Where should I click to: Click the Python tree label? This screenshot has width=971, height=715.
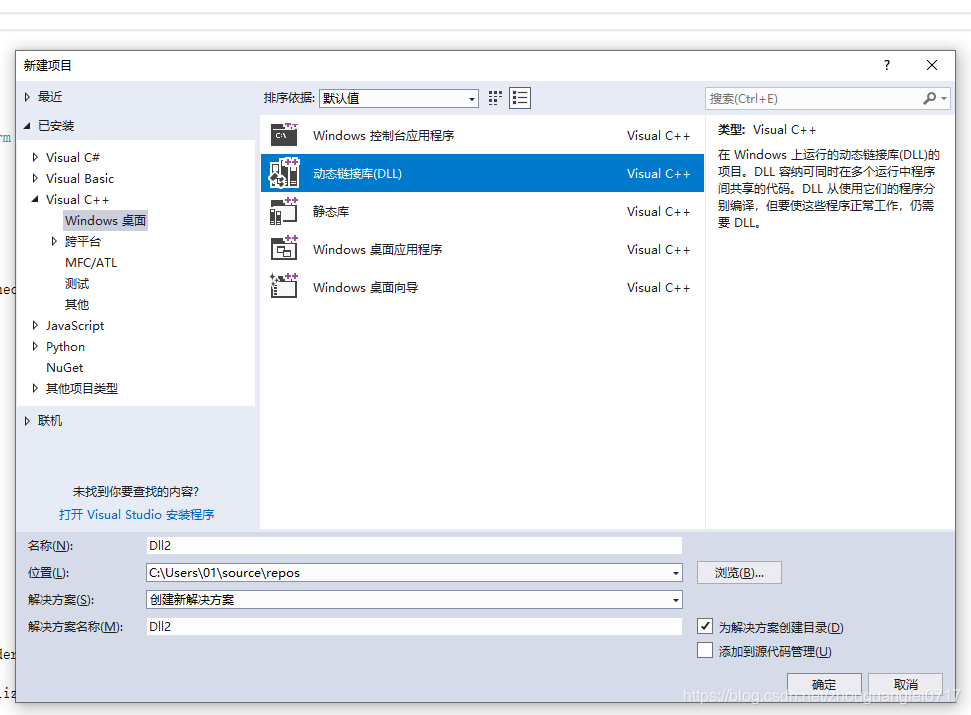point(65,347)
